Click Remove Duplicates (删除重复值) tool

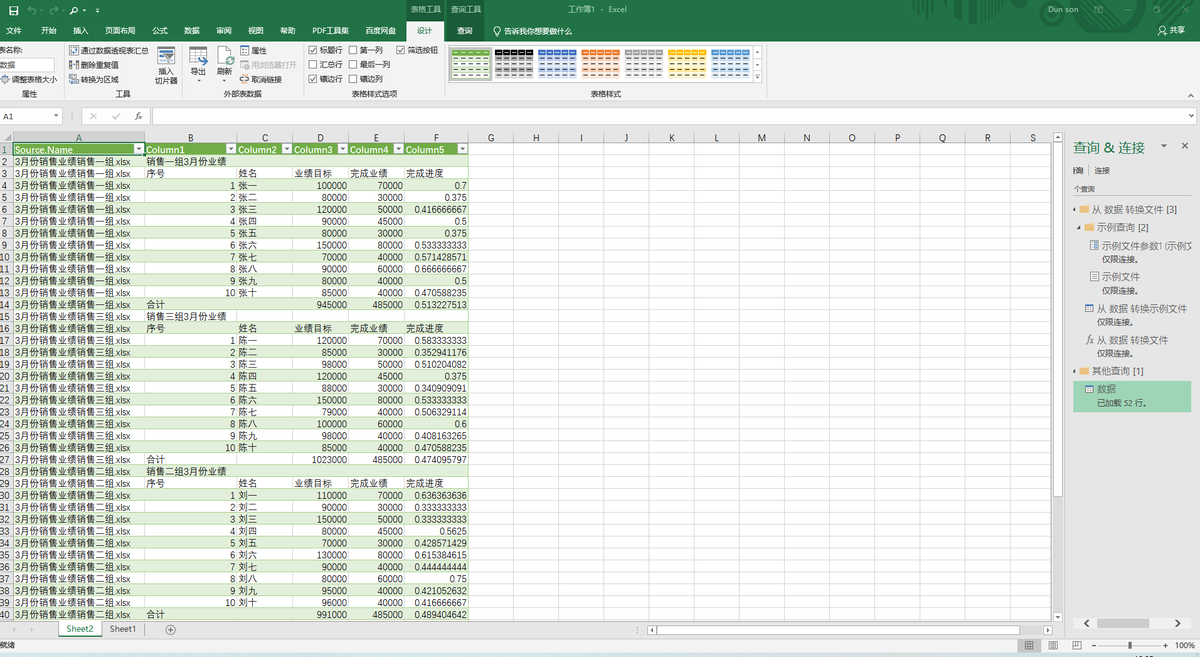point(98,64)
